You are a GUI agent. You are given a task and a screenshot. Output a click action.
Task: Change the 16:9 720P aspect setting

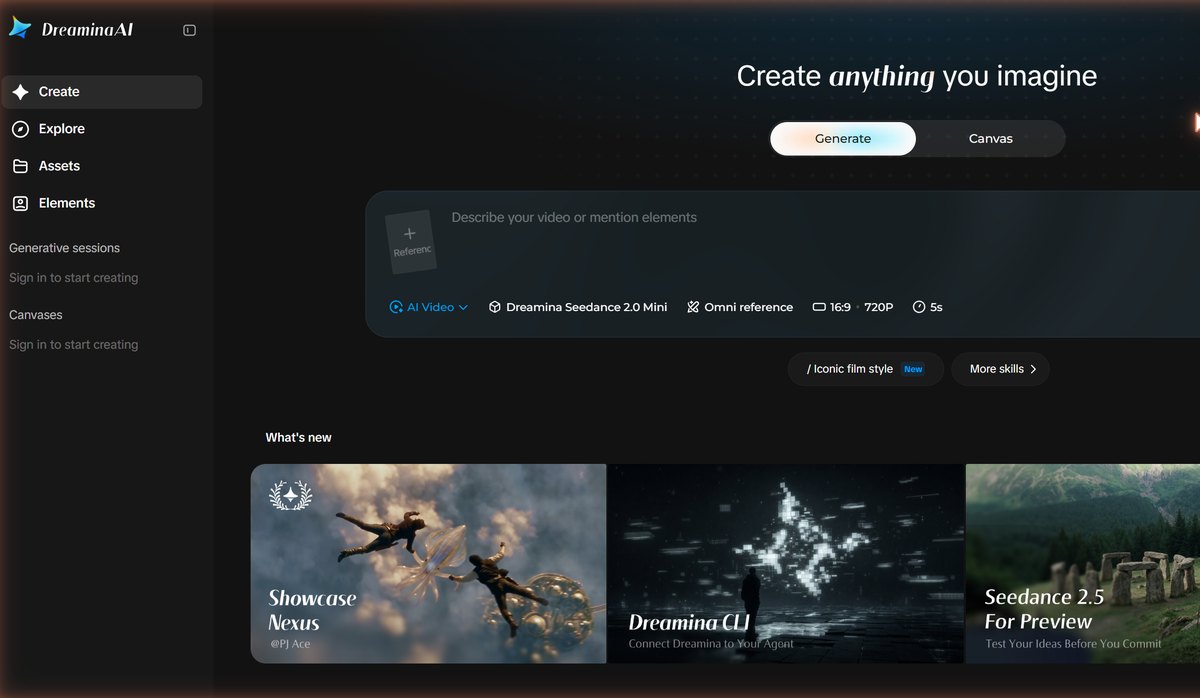(x=853, y=307)
